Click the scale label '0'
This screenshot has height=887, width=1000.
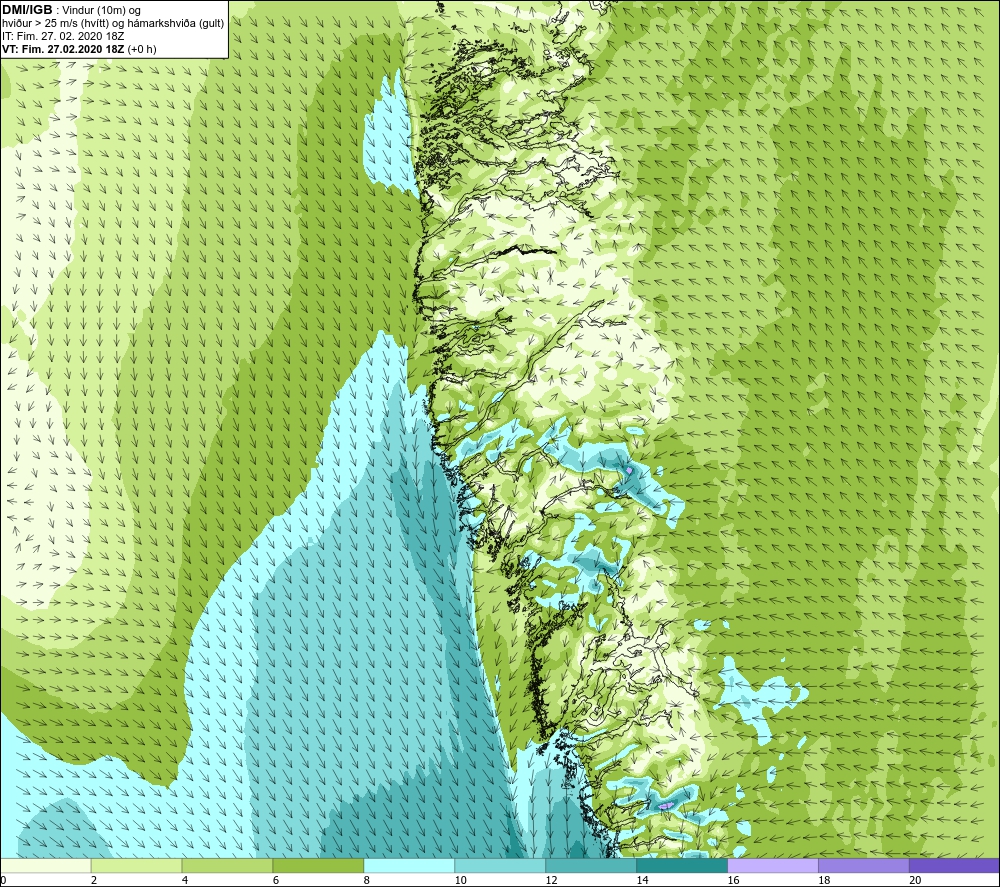(x=3, y=880)
